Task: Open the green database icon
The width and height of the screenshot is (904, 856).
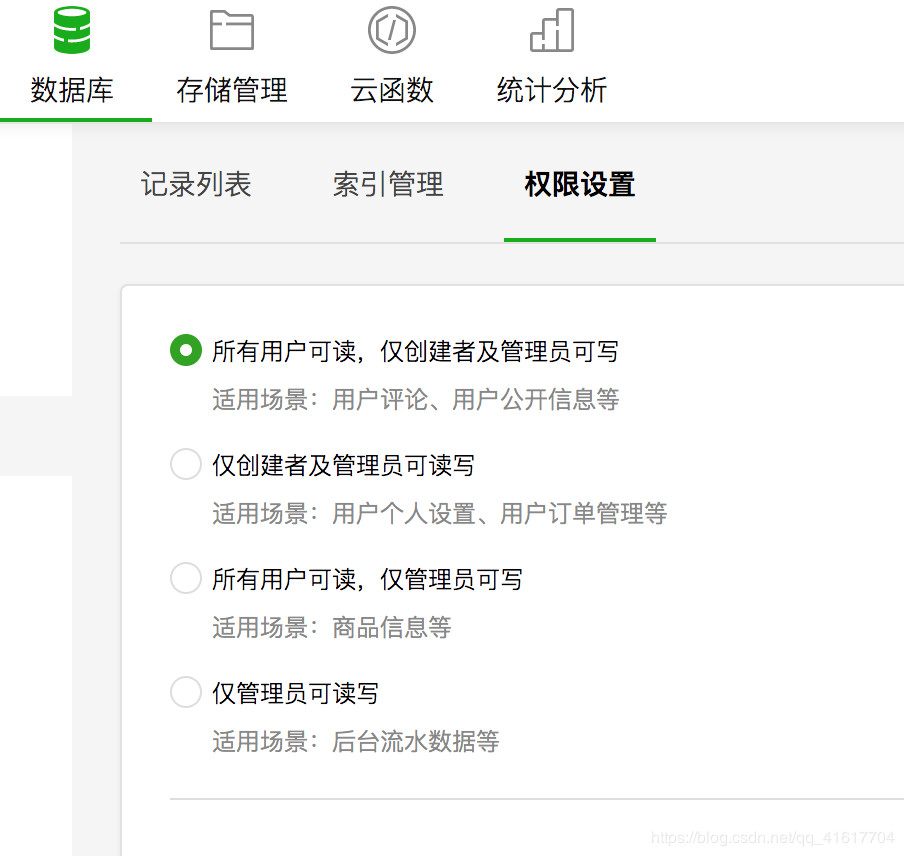Action: (x=72, y=30)
